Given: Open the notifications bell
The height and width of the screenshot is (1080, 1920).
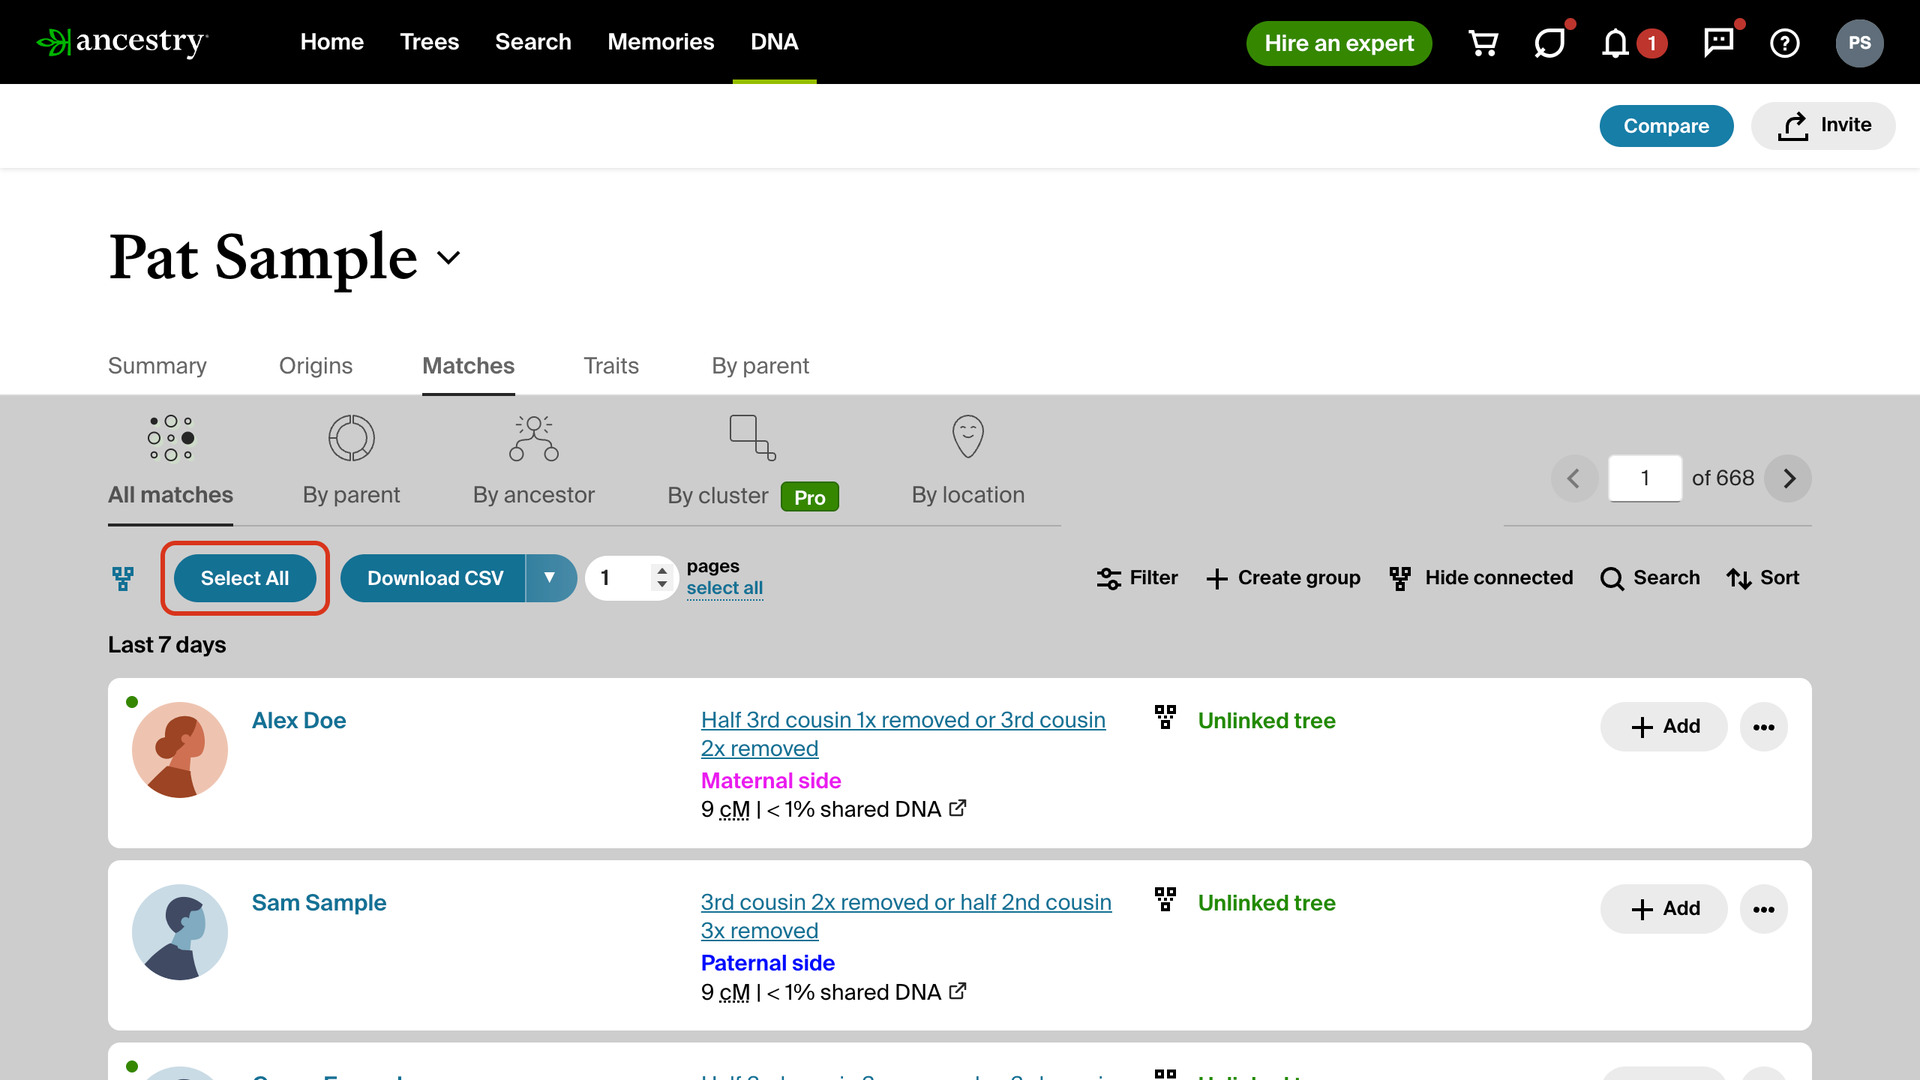Looking at the screenshot, I should [1615, 43].
